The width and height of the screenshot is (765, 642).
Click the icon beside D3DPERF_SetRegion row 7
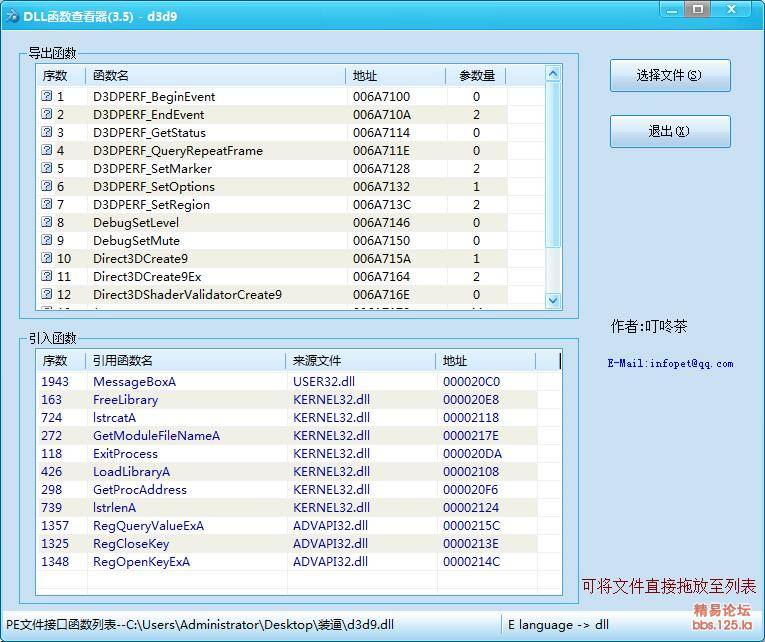pyautogui.click(x=47, y=204)
